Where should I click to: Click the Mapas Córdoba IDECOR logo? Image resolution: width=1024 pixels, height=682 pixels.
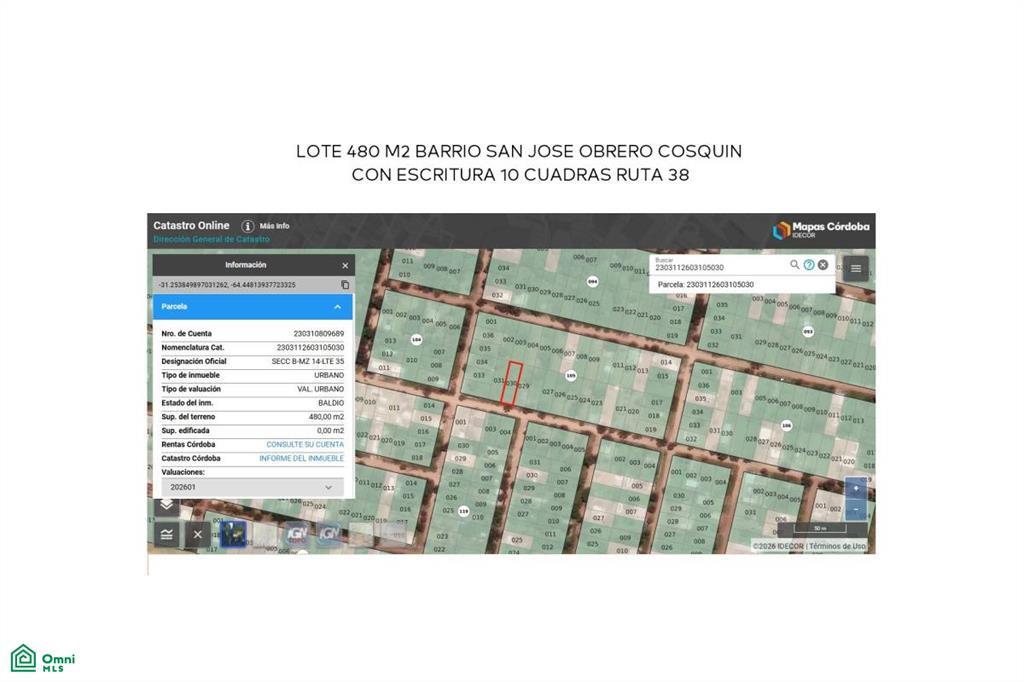[x=821, y=229]
